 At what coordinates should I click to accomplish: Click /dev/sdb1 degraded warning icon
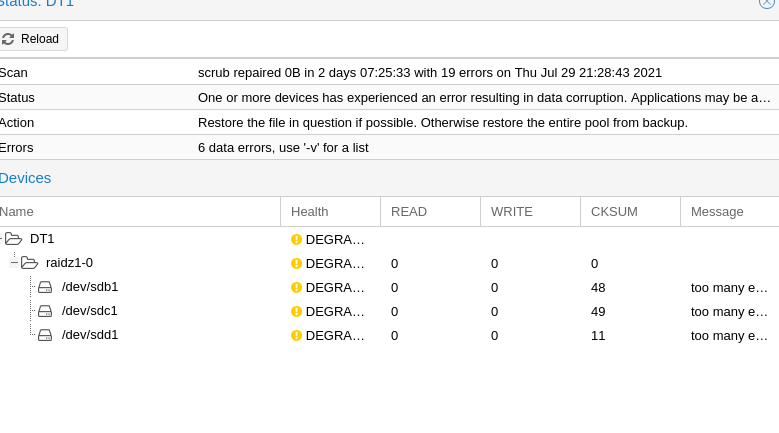(296, 288)
